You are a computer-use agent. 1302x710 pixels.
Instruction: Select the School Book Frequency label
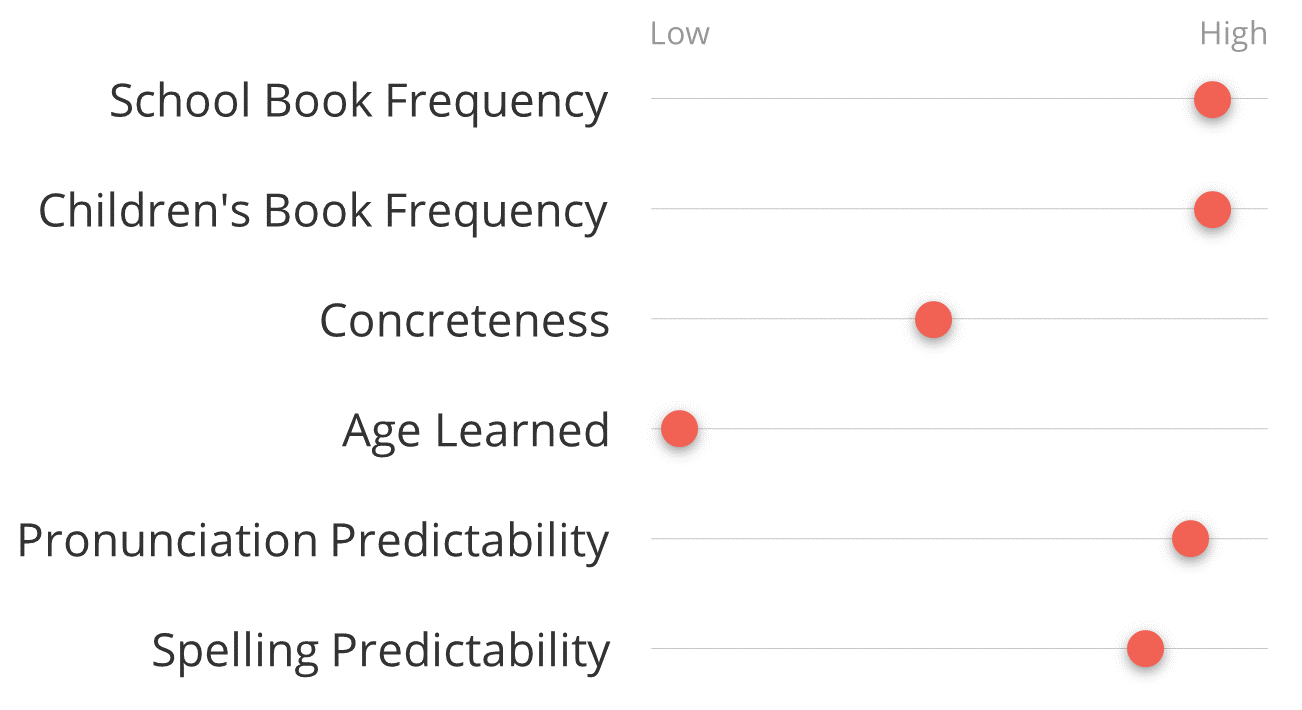tap(358, 102)
